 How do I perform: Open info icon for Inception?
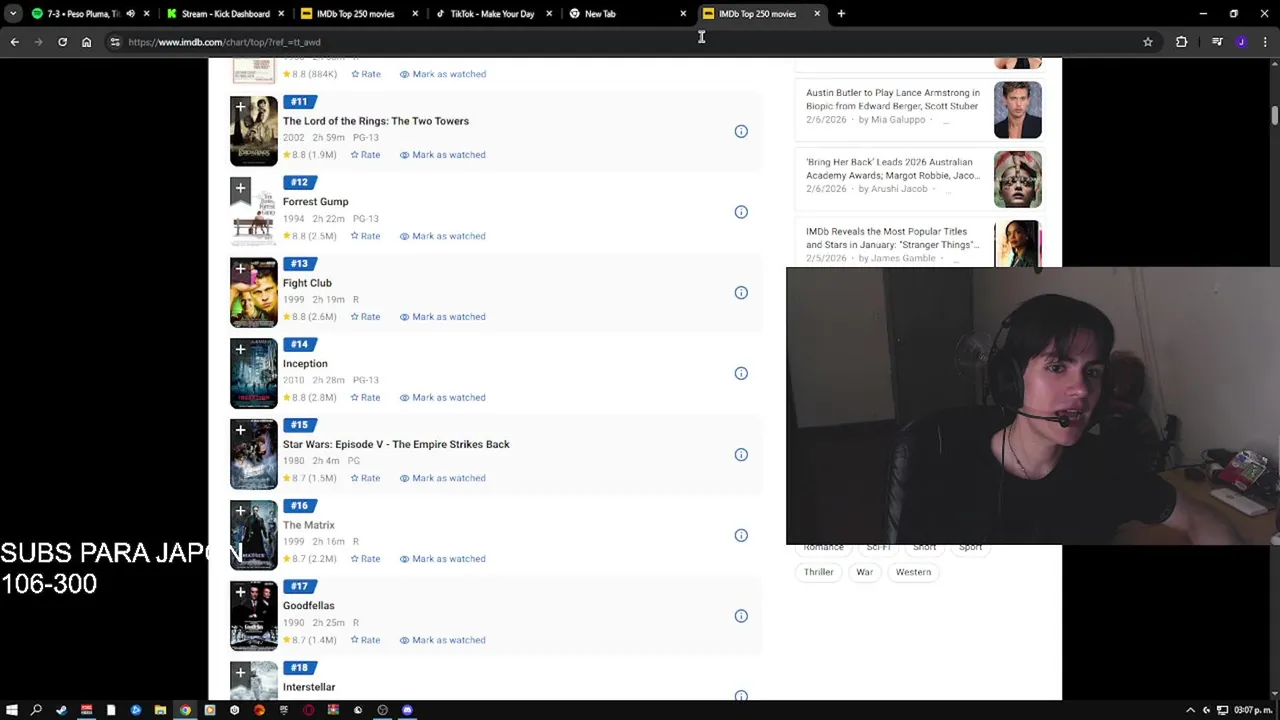point(741,373)
